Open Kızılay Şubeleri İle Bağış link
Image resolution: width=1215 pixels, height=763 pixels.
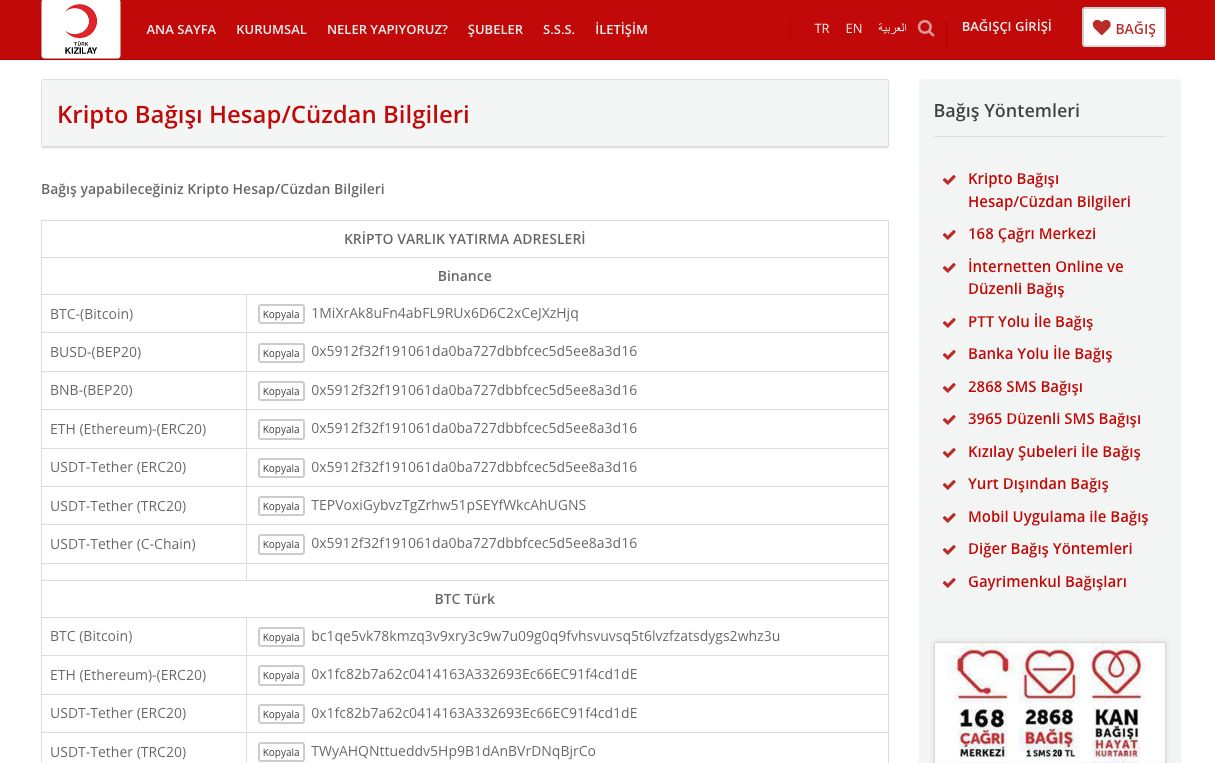(x=1054, y=451)
